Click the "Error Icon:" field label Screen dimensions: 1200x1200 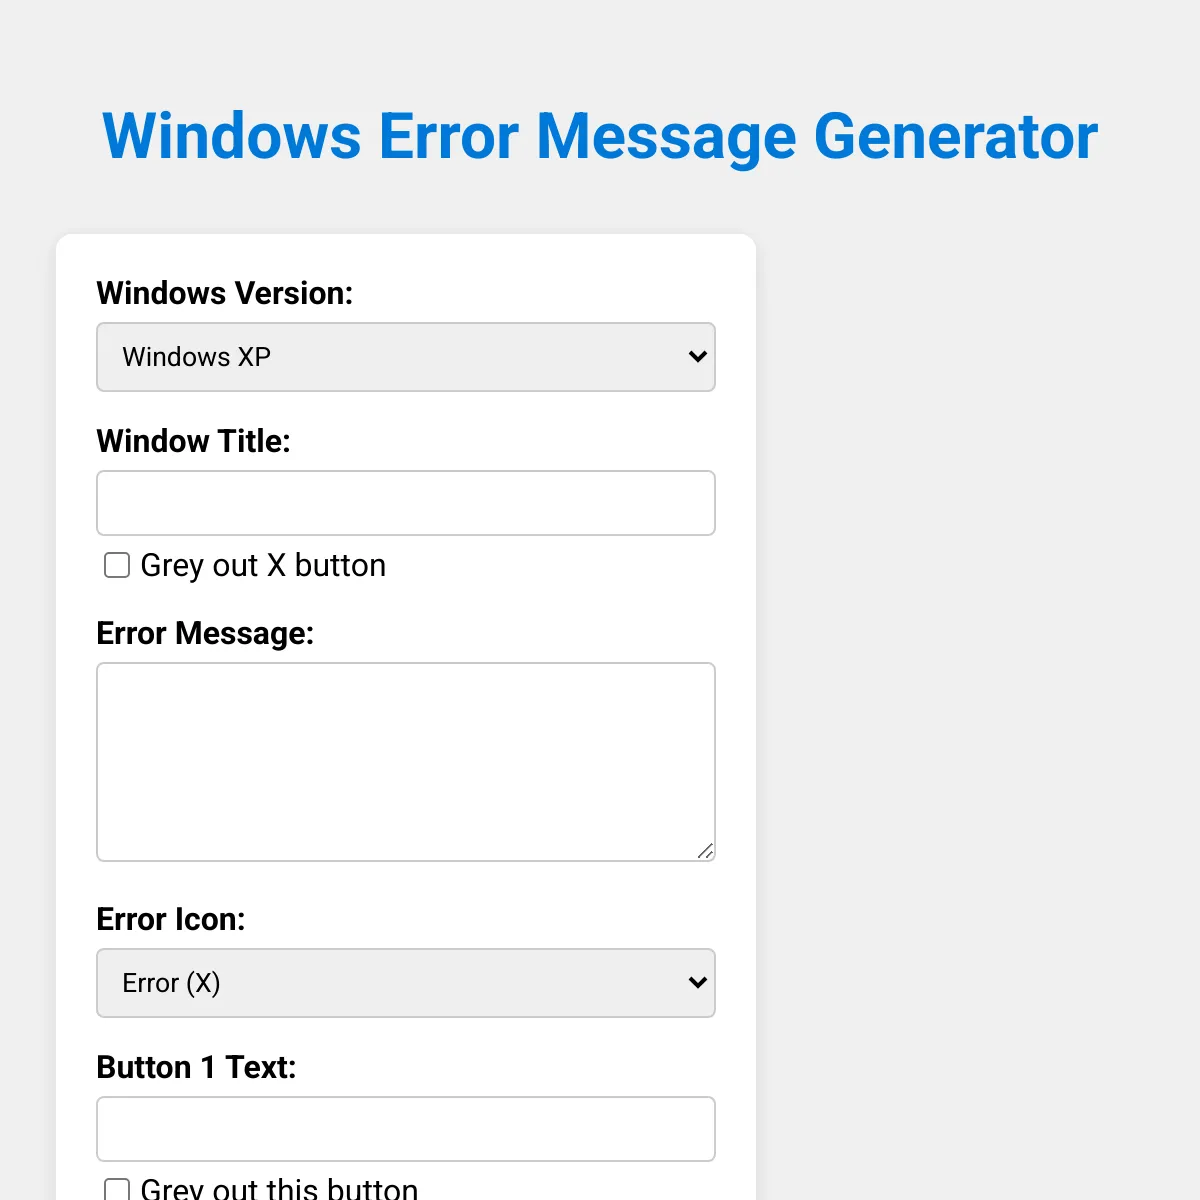coord(171,919)
